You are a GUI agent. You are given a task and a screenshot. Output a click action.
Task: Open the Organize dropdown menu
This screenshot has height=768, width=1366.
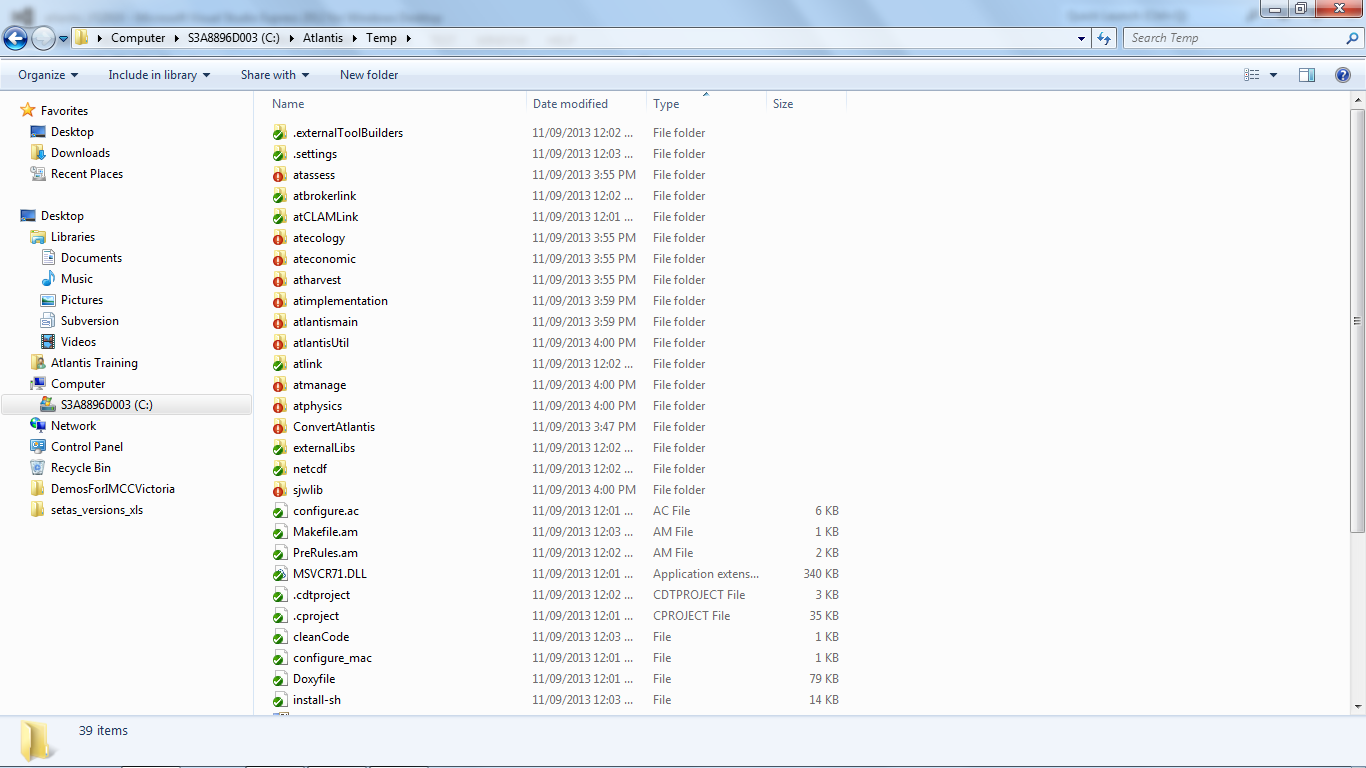click(x=48, y=75)
